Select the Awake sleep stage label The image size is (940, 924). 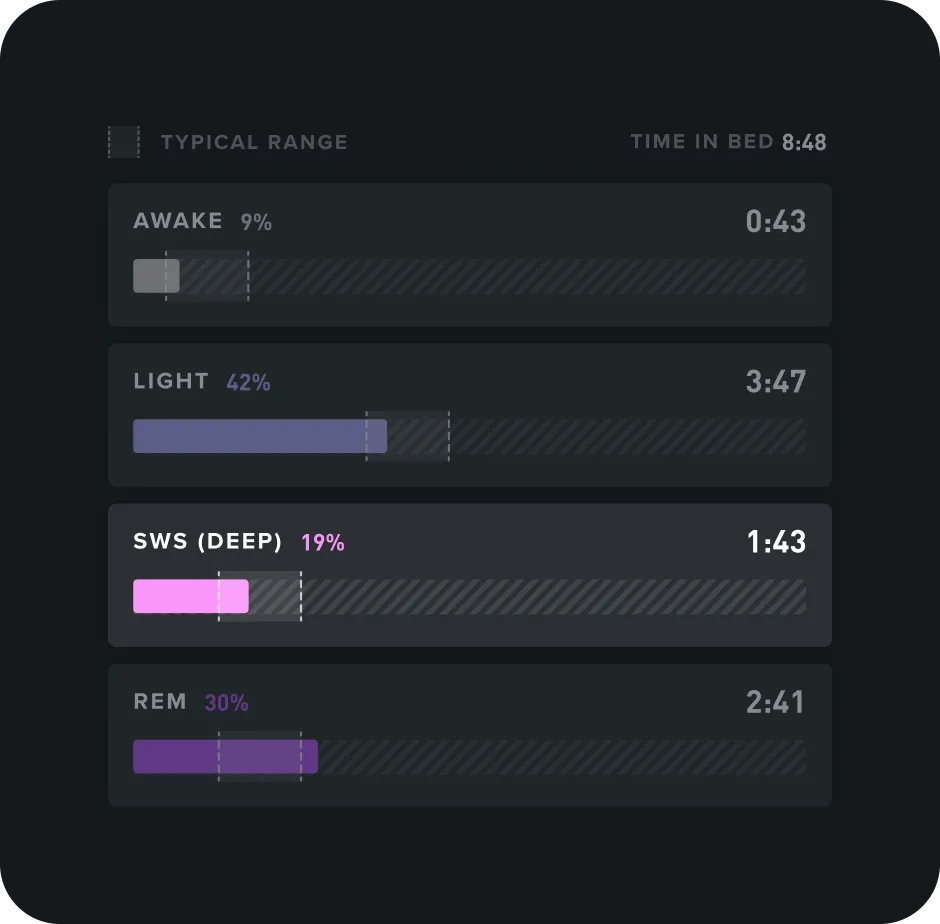tap(178, 221)
